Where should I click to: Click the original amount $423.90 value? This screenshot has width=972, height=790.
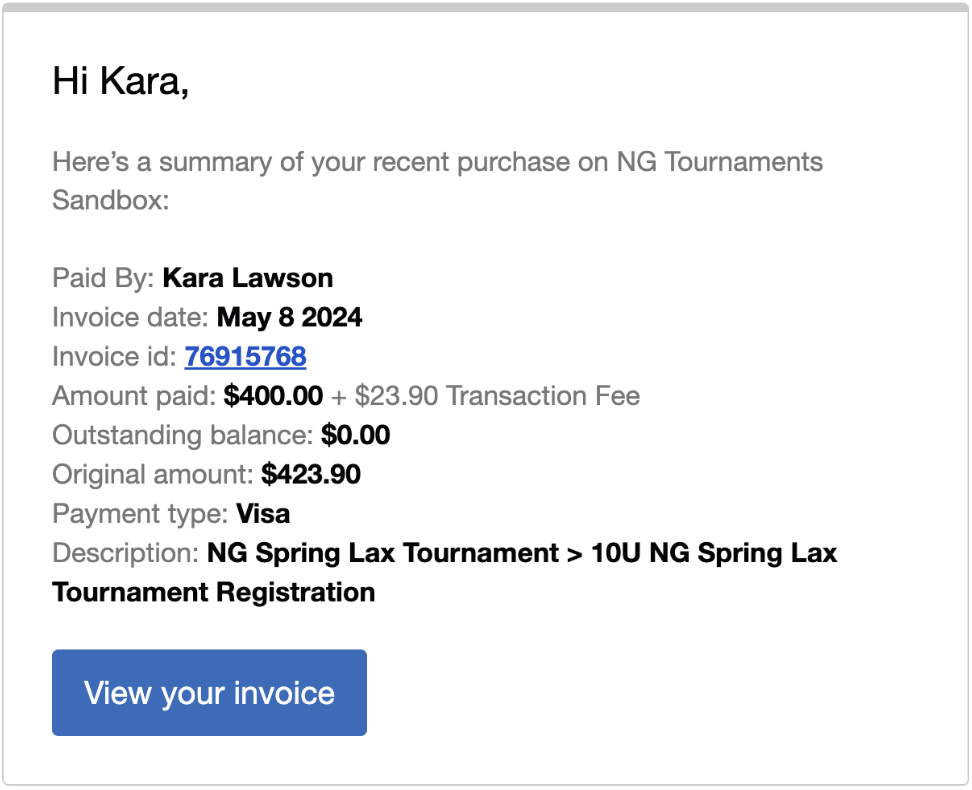pyautogui.click(x=311, y=474)
